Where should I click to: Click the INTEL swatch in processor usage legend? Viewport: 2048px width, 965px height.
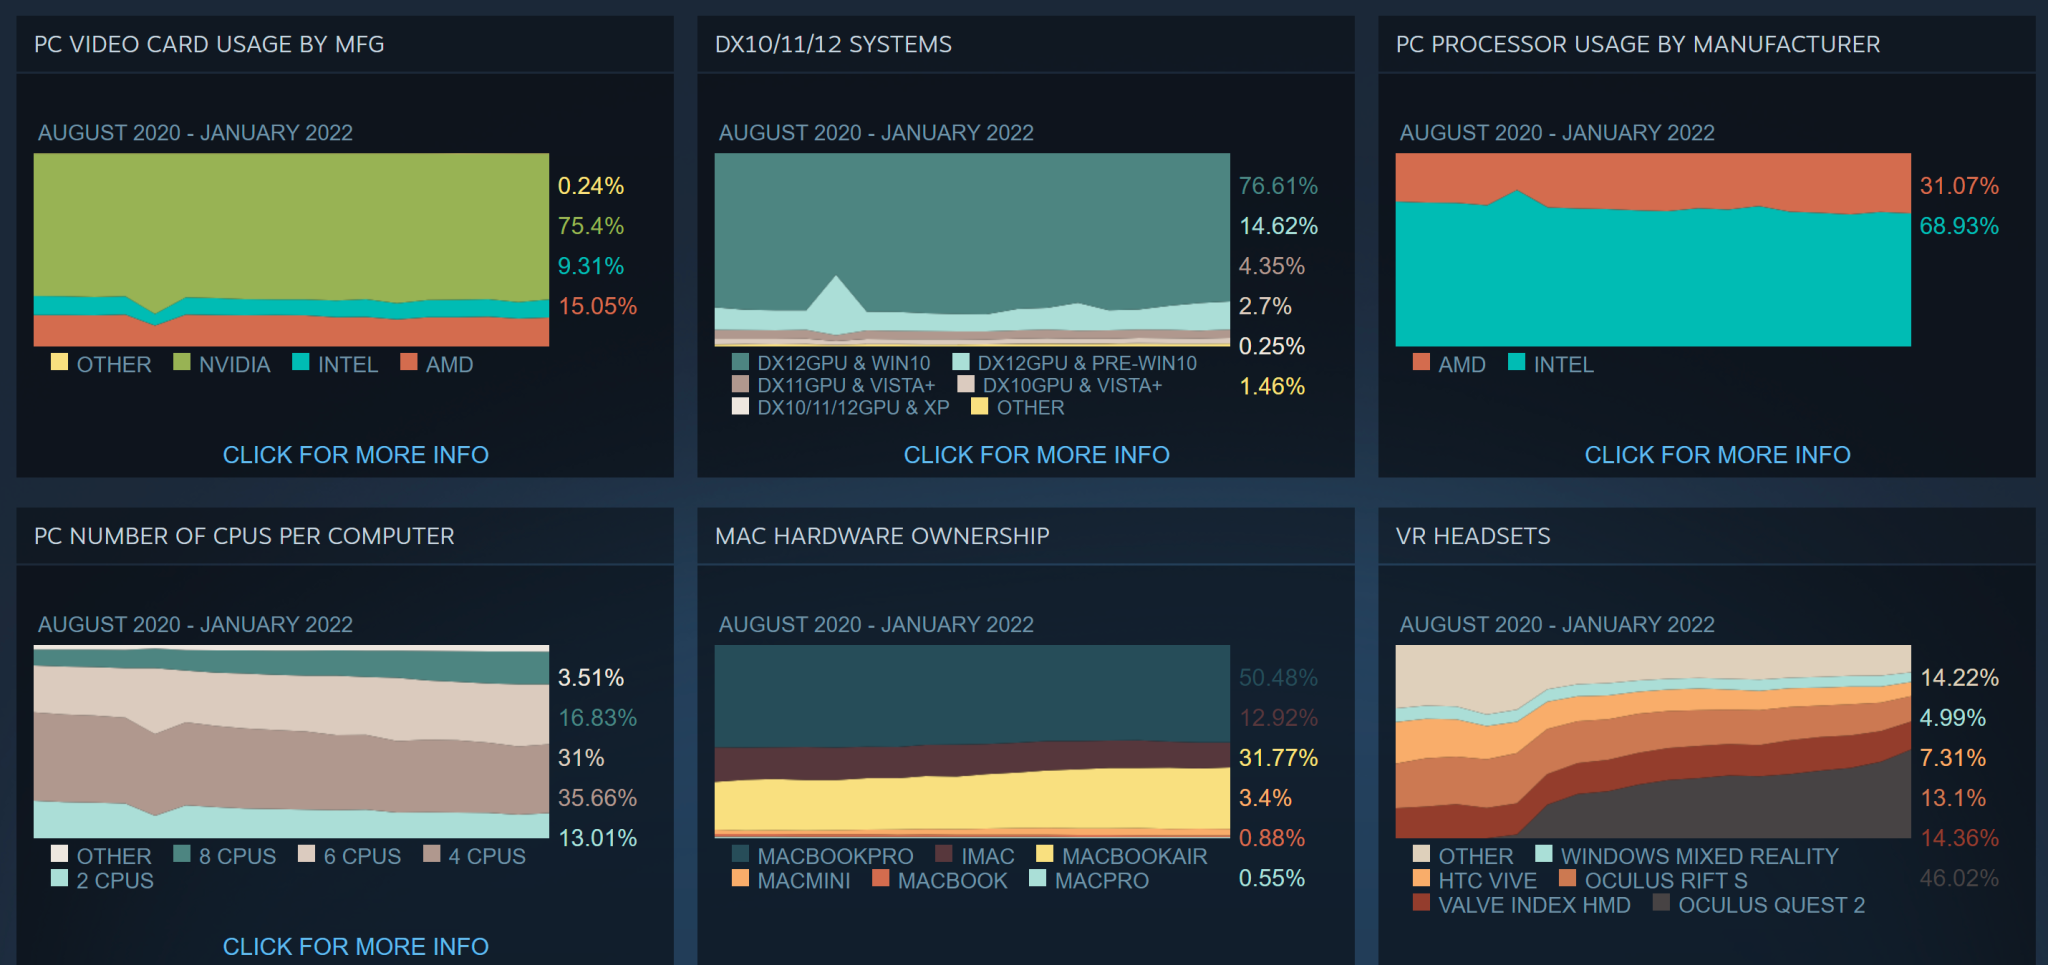click(x=1516, y=362)
